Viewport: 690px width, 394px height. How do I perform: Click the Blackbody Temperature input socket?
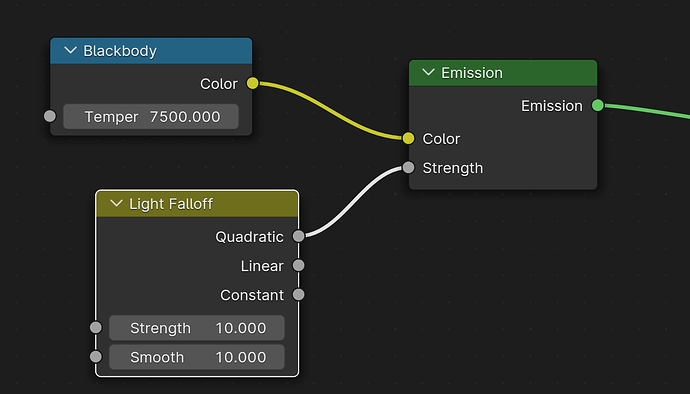point(50,116)
